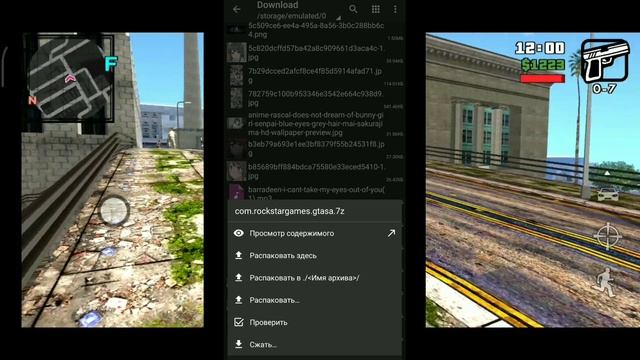Tap the red health bar
Image resolution: width=640 pixels, height=360 pixels.
pyautogui.click(x=542, y=78)
